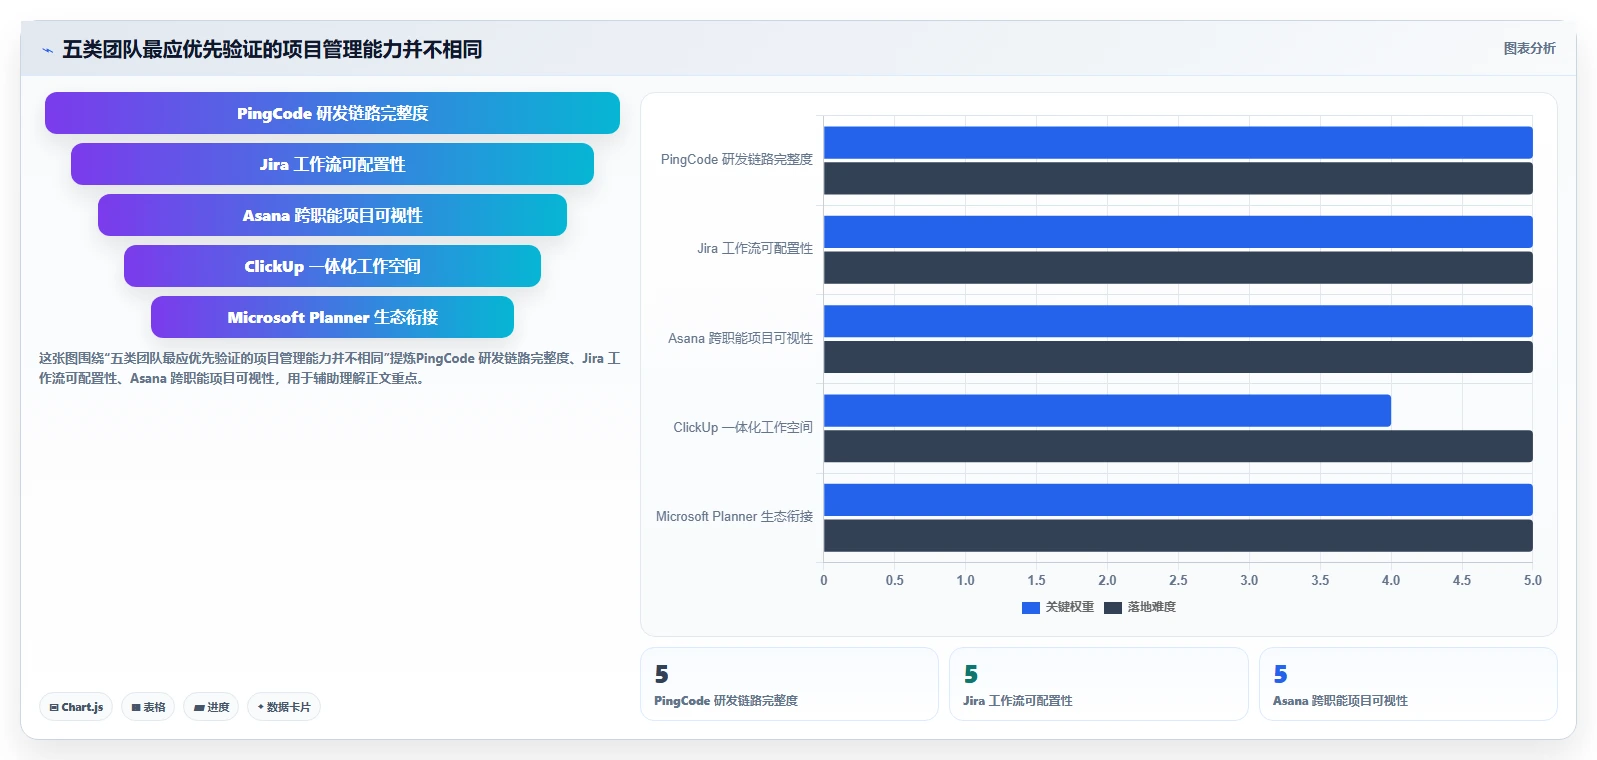Screen dimensions: 1597x760
Task: Click the 图表分析 label in the header
Action: (1529, 48)
